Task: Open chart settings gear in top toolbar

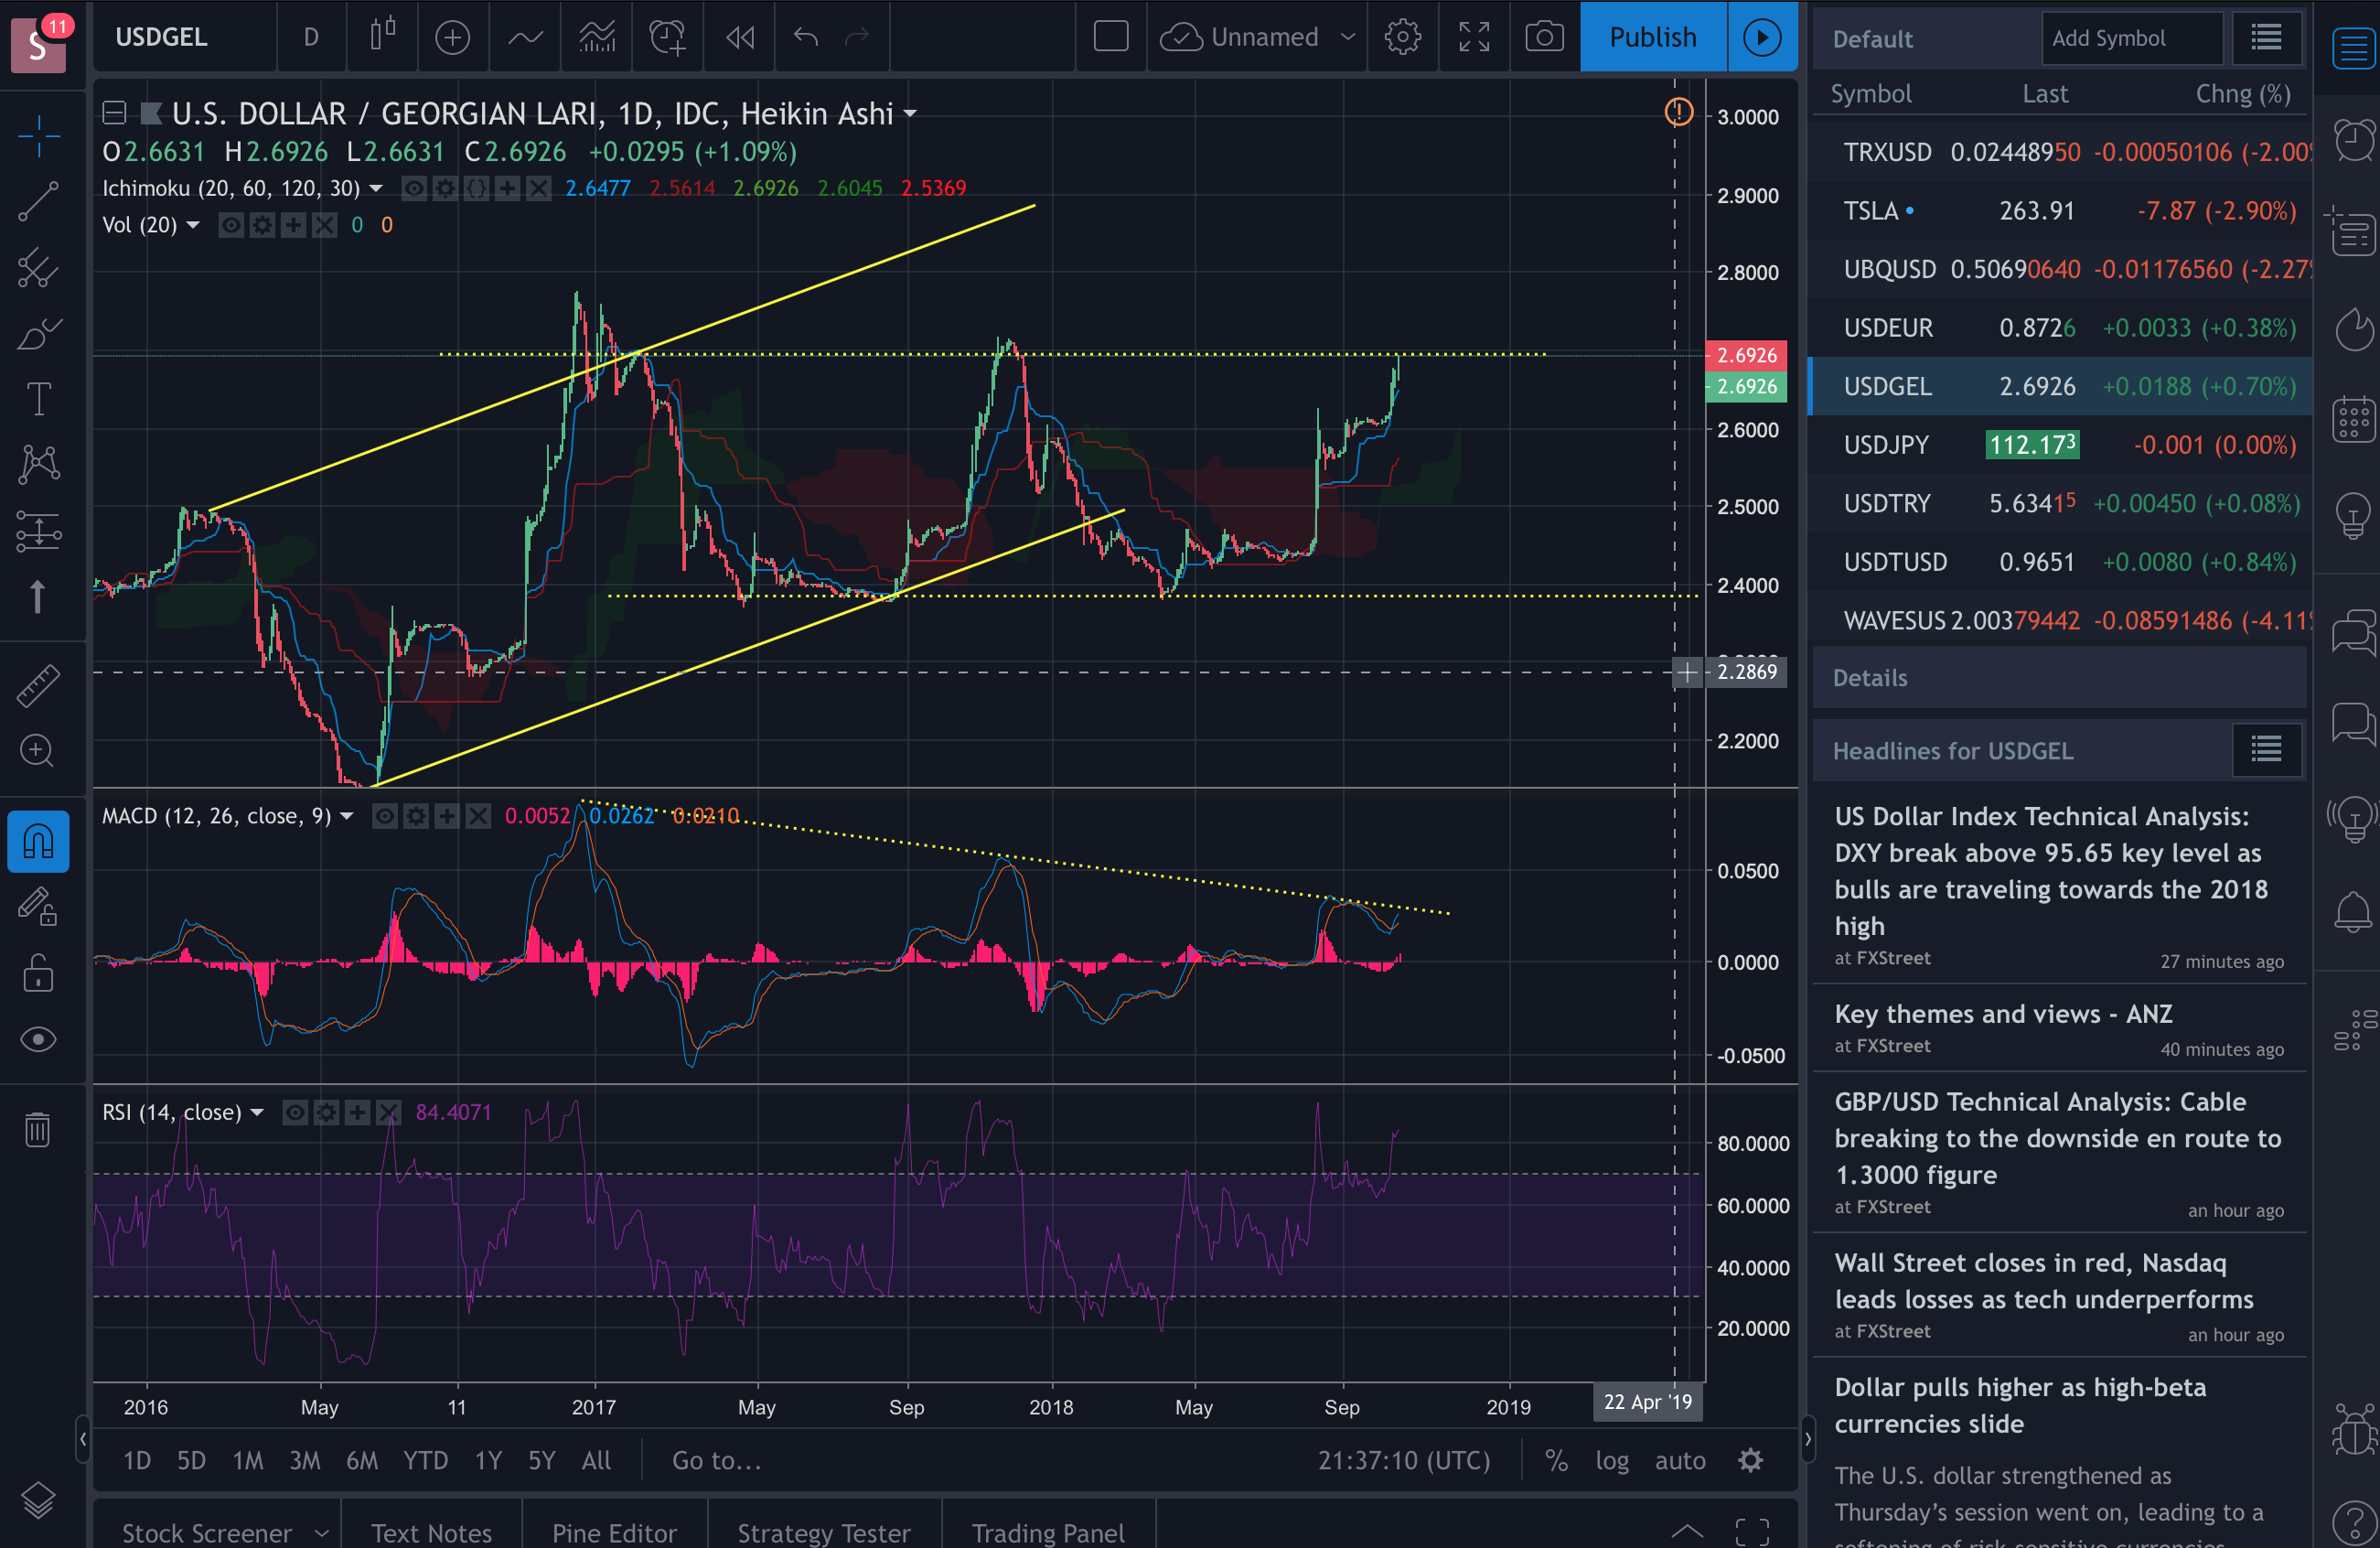Action: pyautogui.click(x=1402, y=37)
